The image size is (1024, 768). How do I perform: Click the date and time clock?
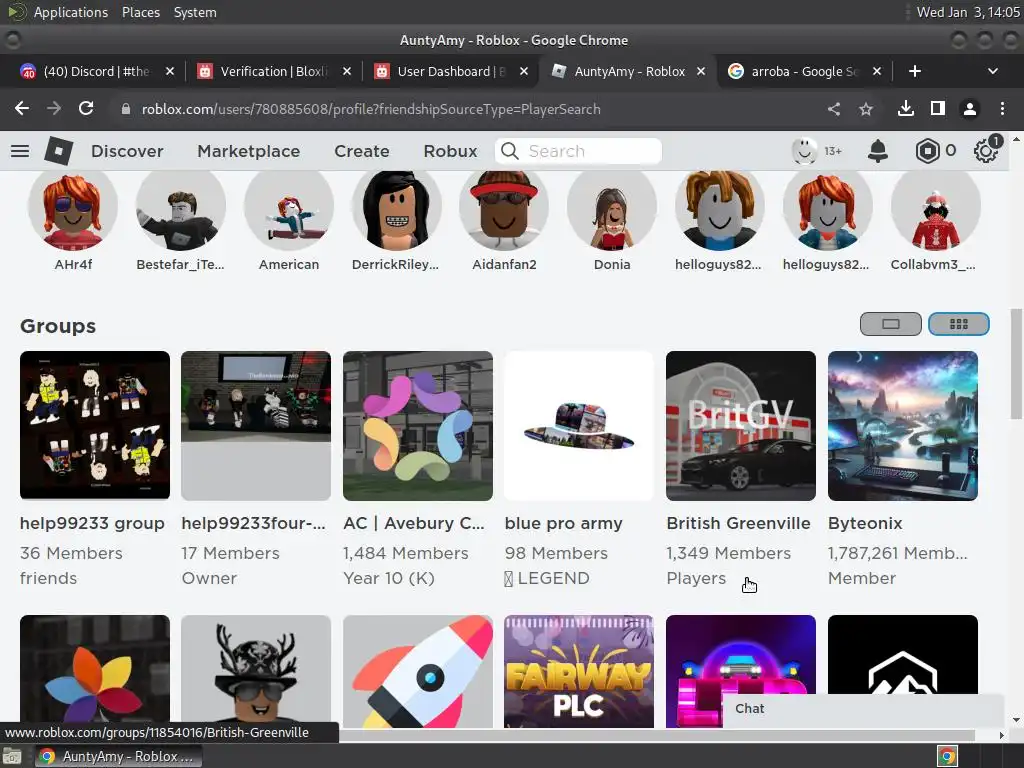[968, 12]
